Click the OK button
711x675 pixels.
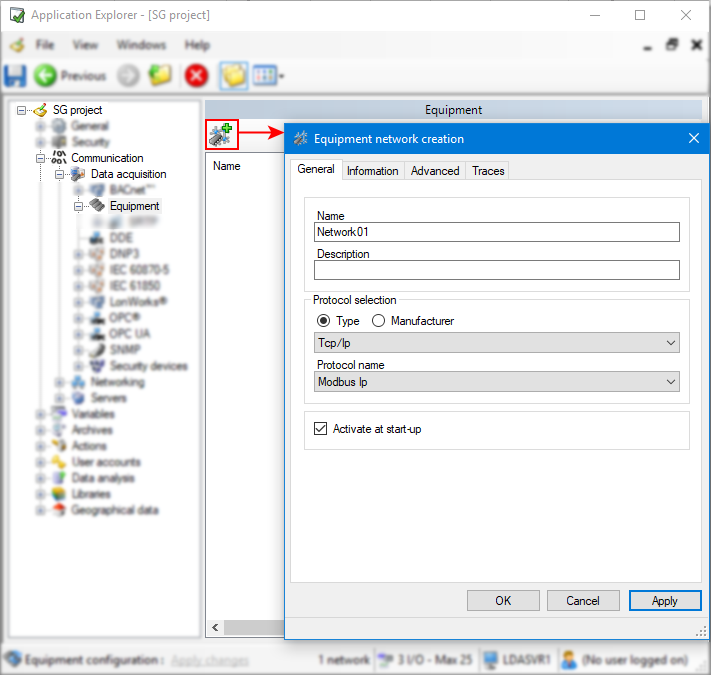click(x=503, y=600)
